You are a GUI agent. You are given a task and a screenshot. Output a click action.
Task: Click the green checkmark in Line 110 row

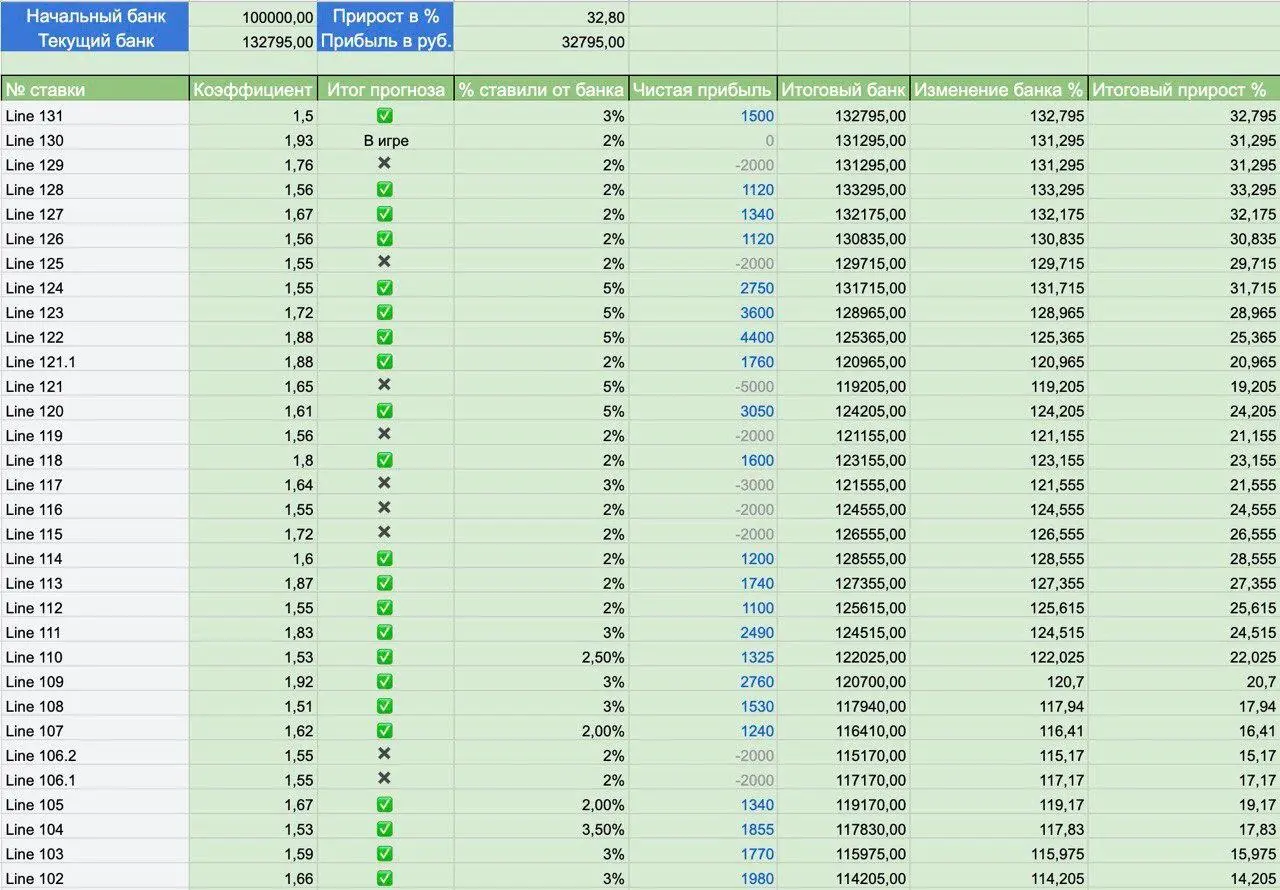pyautogui.click(x=385, y=657)
